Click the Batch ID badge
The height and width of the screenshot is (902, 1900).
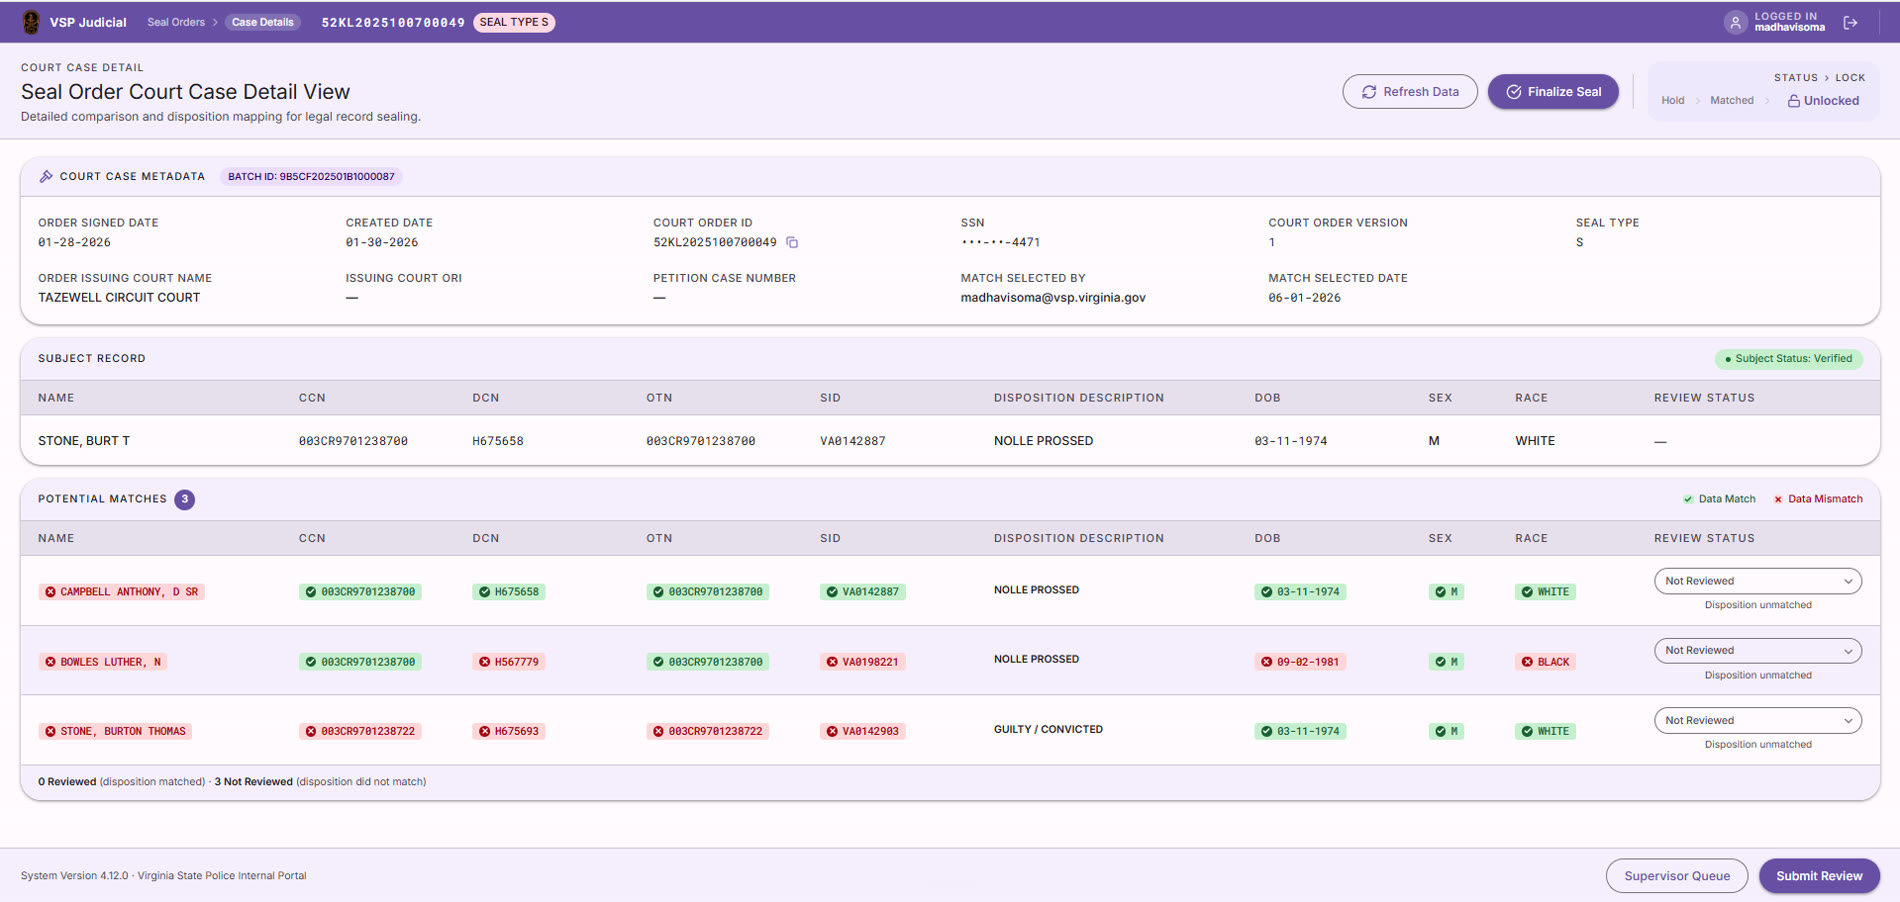[x=311, y=176]
